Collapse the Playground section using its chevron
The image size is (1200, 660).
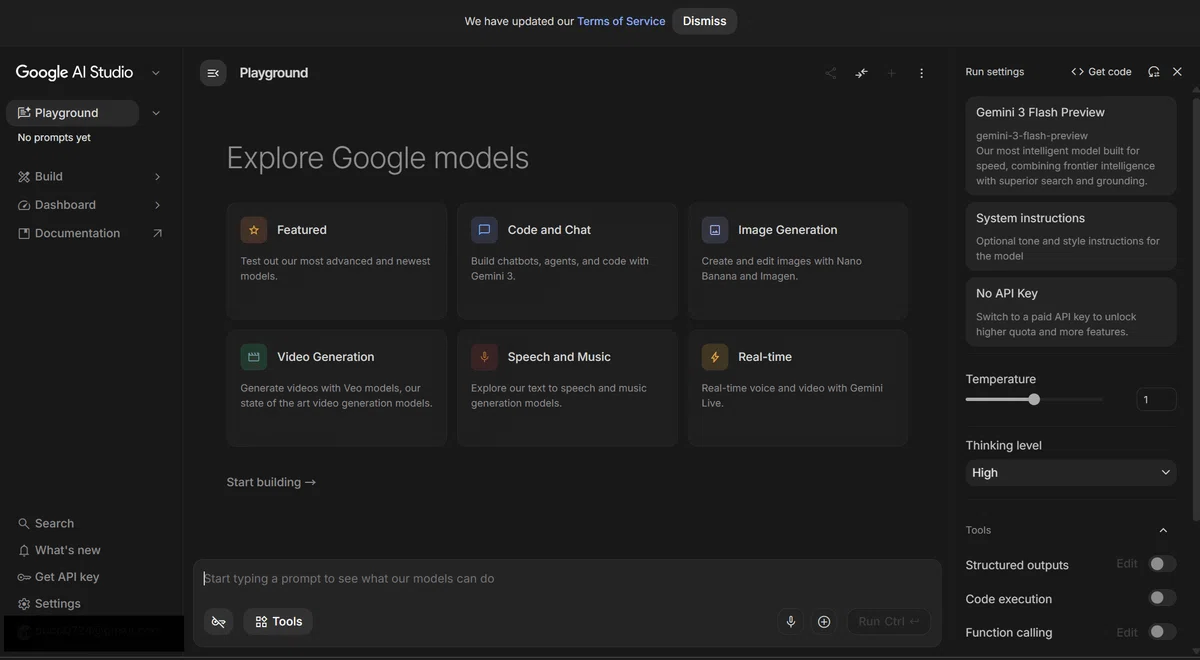pos(156,113)
